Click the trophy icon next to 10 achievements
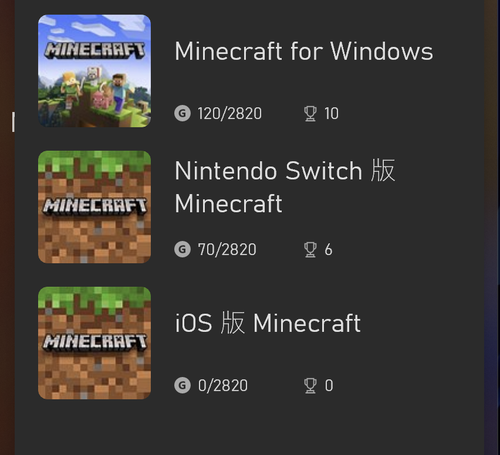The image size is (500, 455). tap(310, 114)
